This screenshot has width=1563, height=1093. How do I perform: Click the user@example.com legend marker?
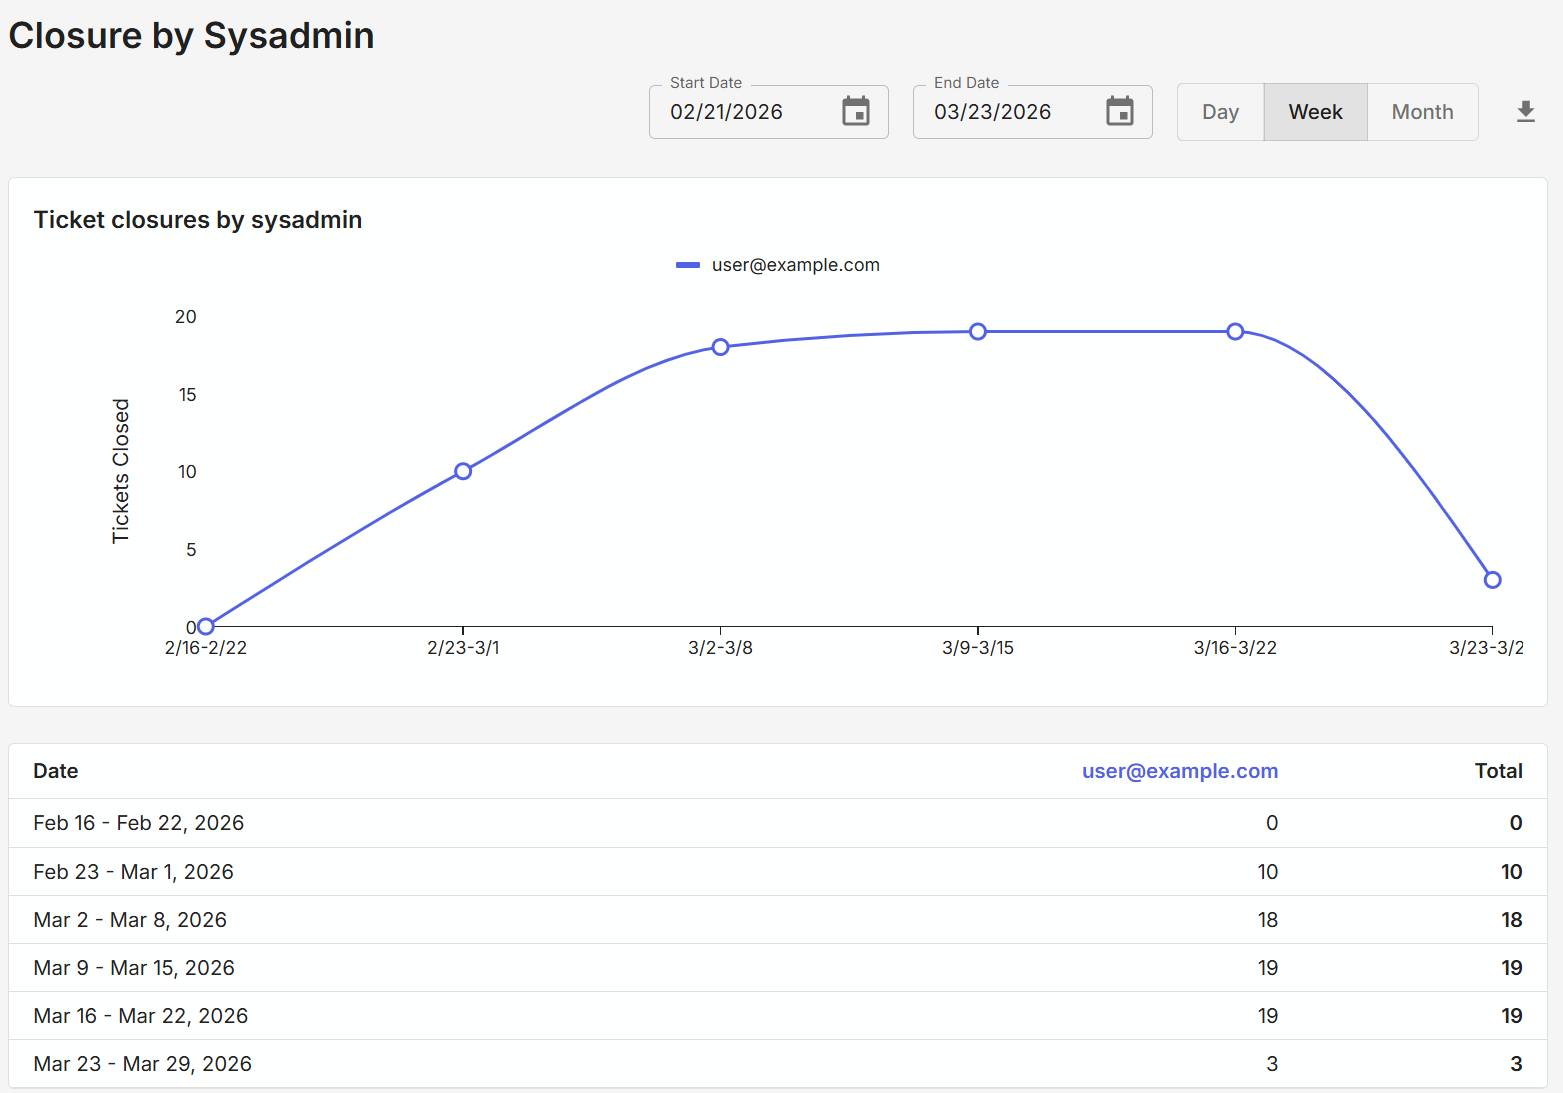pos(688,264)
